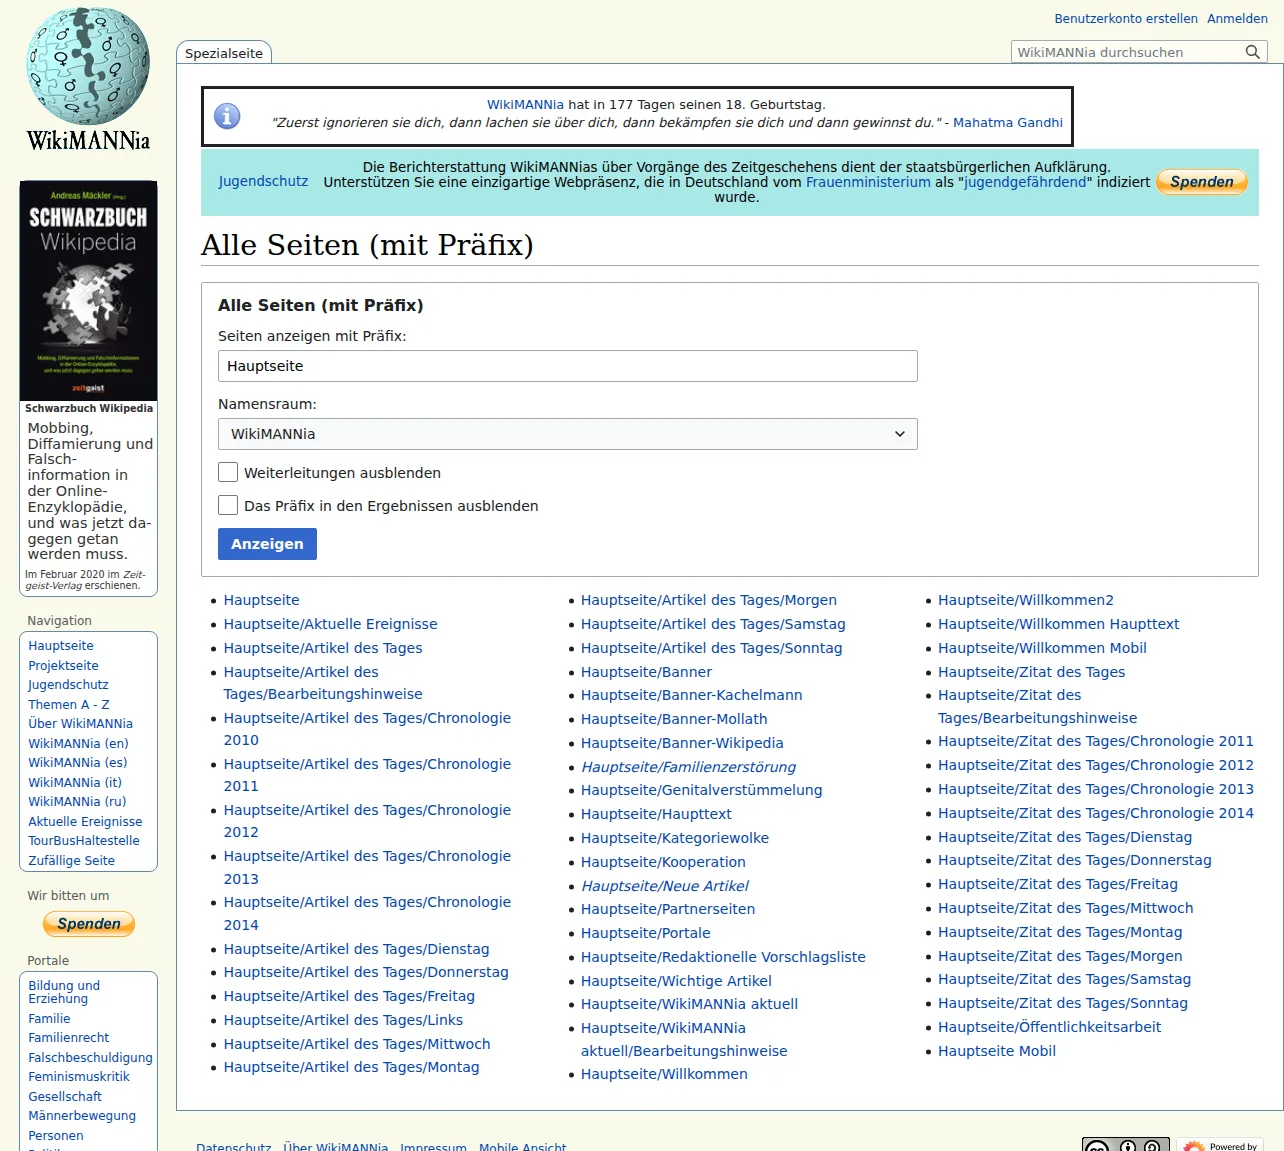
Task: Open the Falschbeschuldigung portal
Action: [x=90, y=1058]
